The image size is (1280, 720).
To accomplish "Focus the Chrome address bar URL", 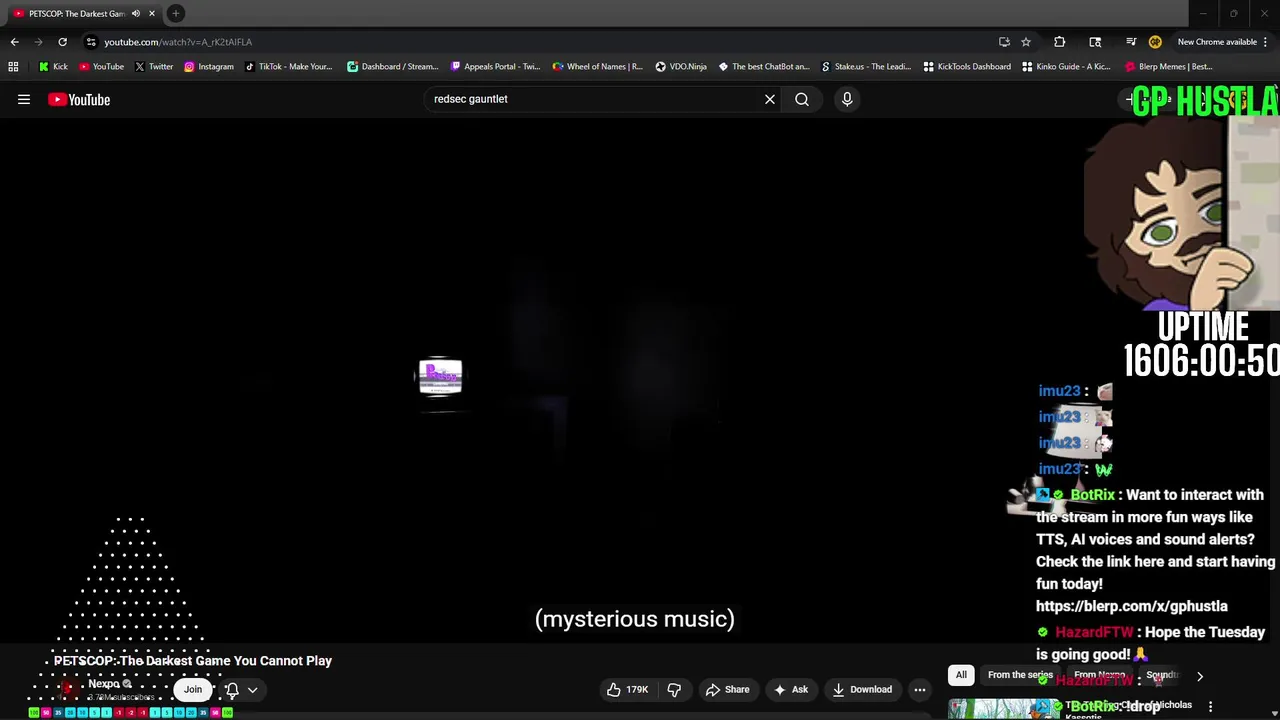I will pos(178,42).
